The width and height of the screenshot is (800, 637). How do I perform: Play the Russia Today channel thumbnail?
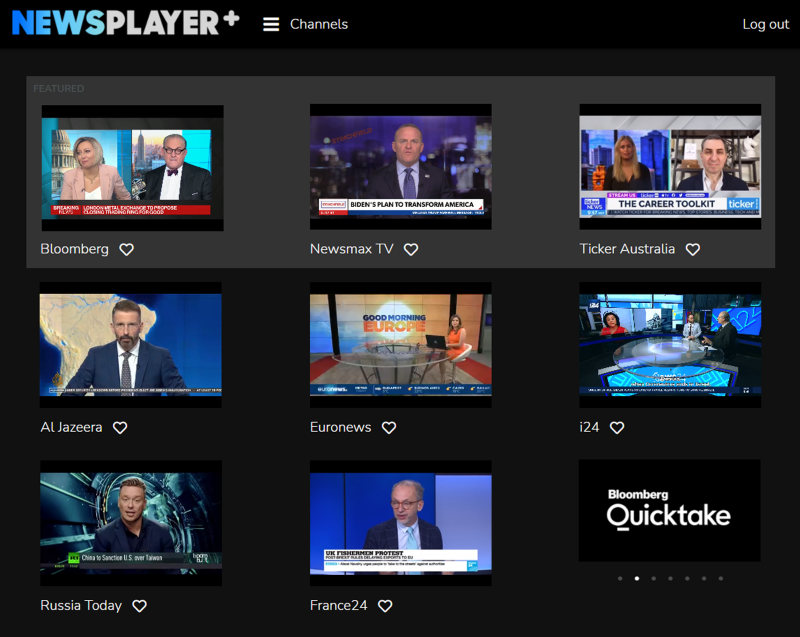point(131,523)
